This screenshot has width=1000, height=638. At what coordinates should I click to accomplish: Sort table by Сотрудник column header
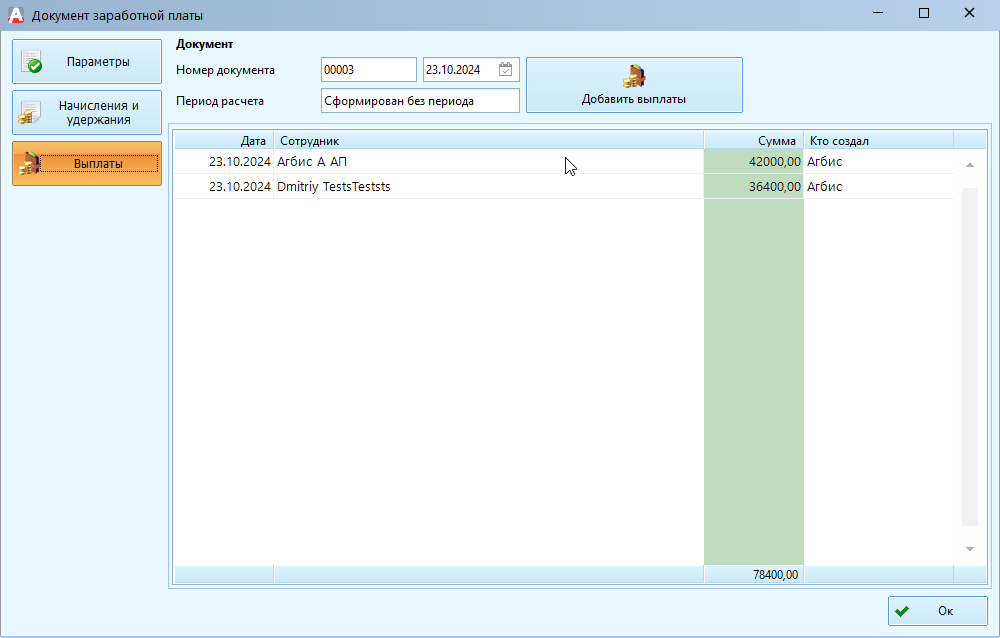click(488, 141)
